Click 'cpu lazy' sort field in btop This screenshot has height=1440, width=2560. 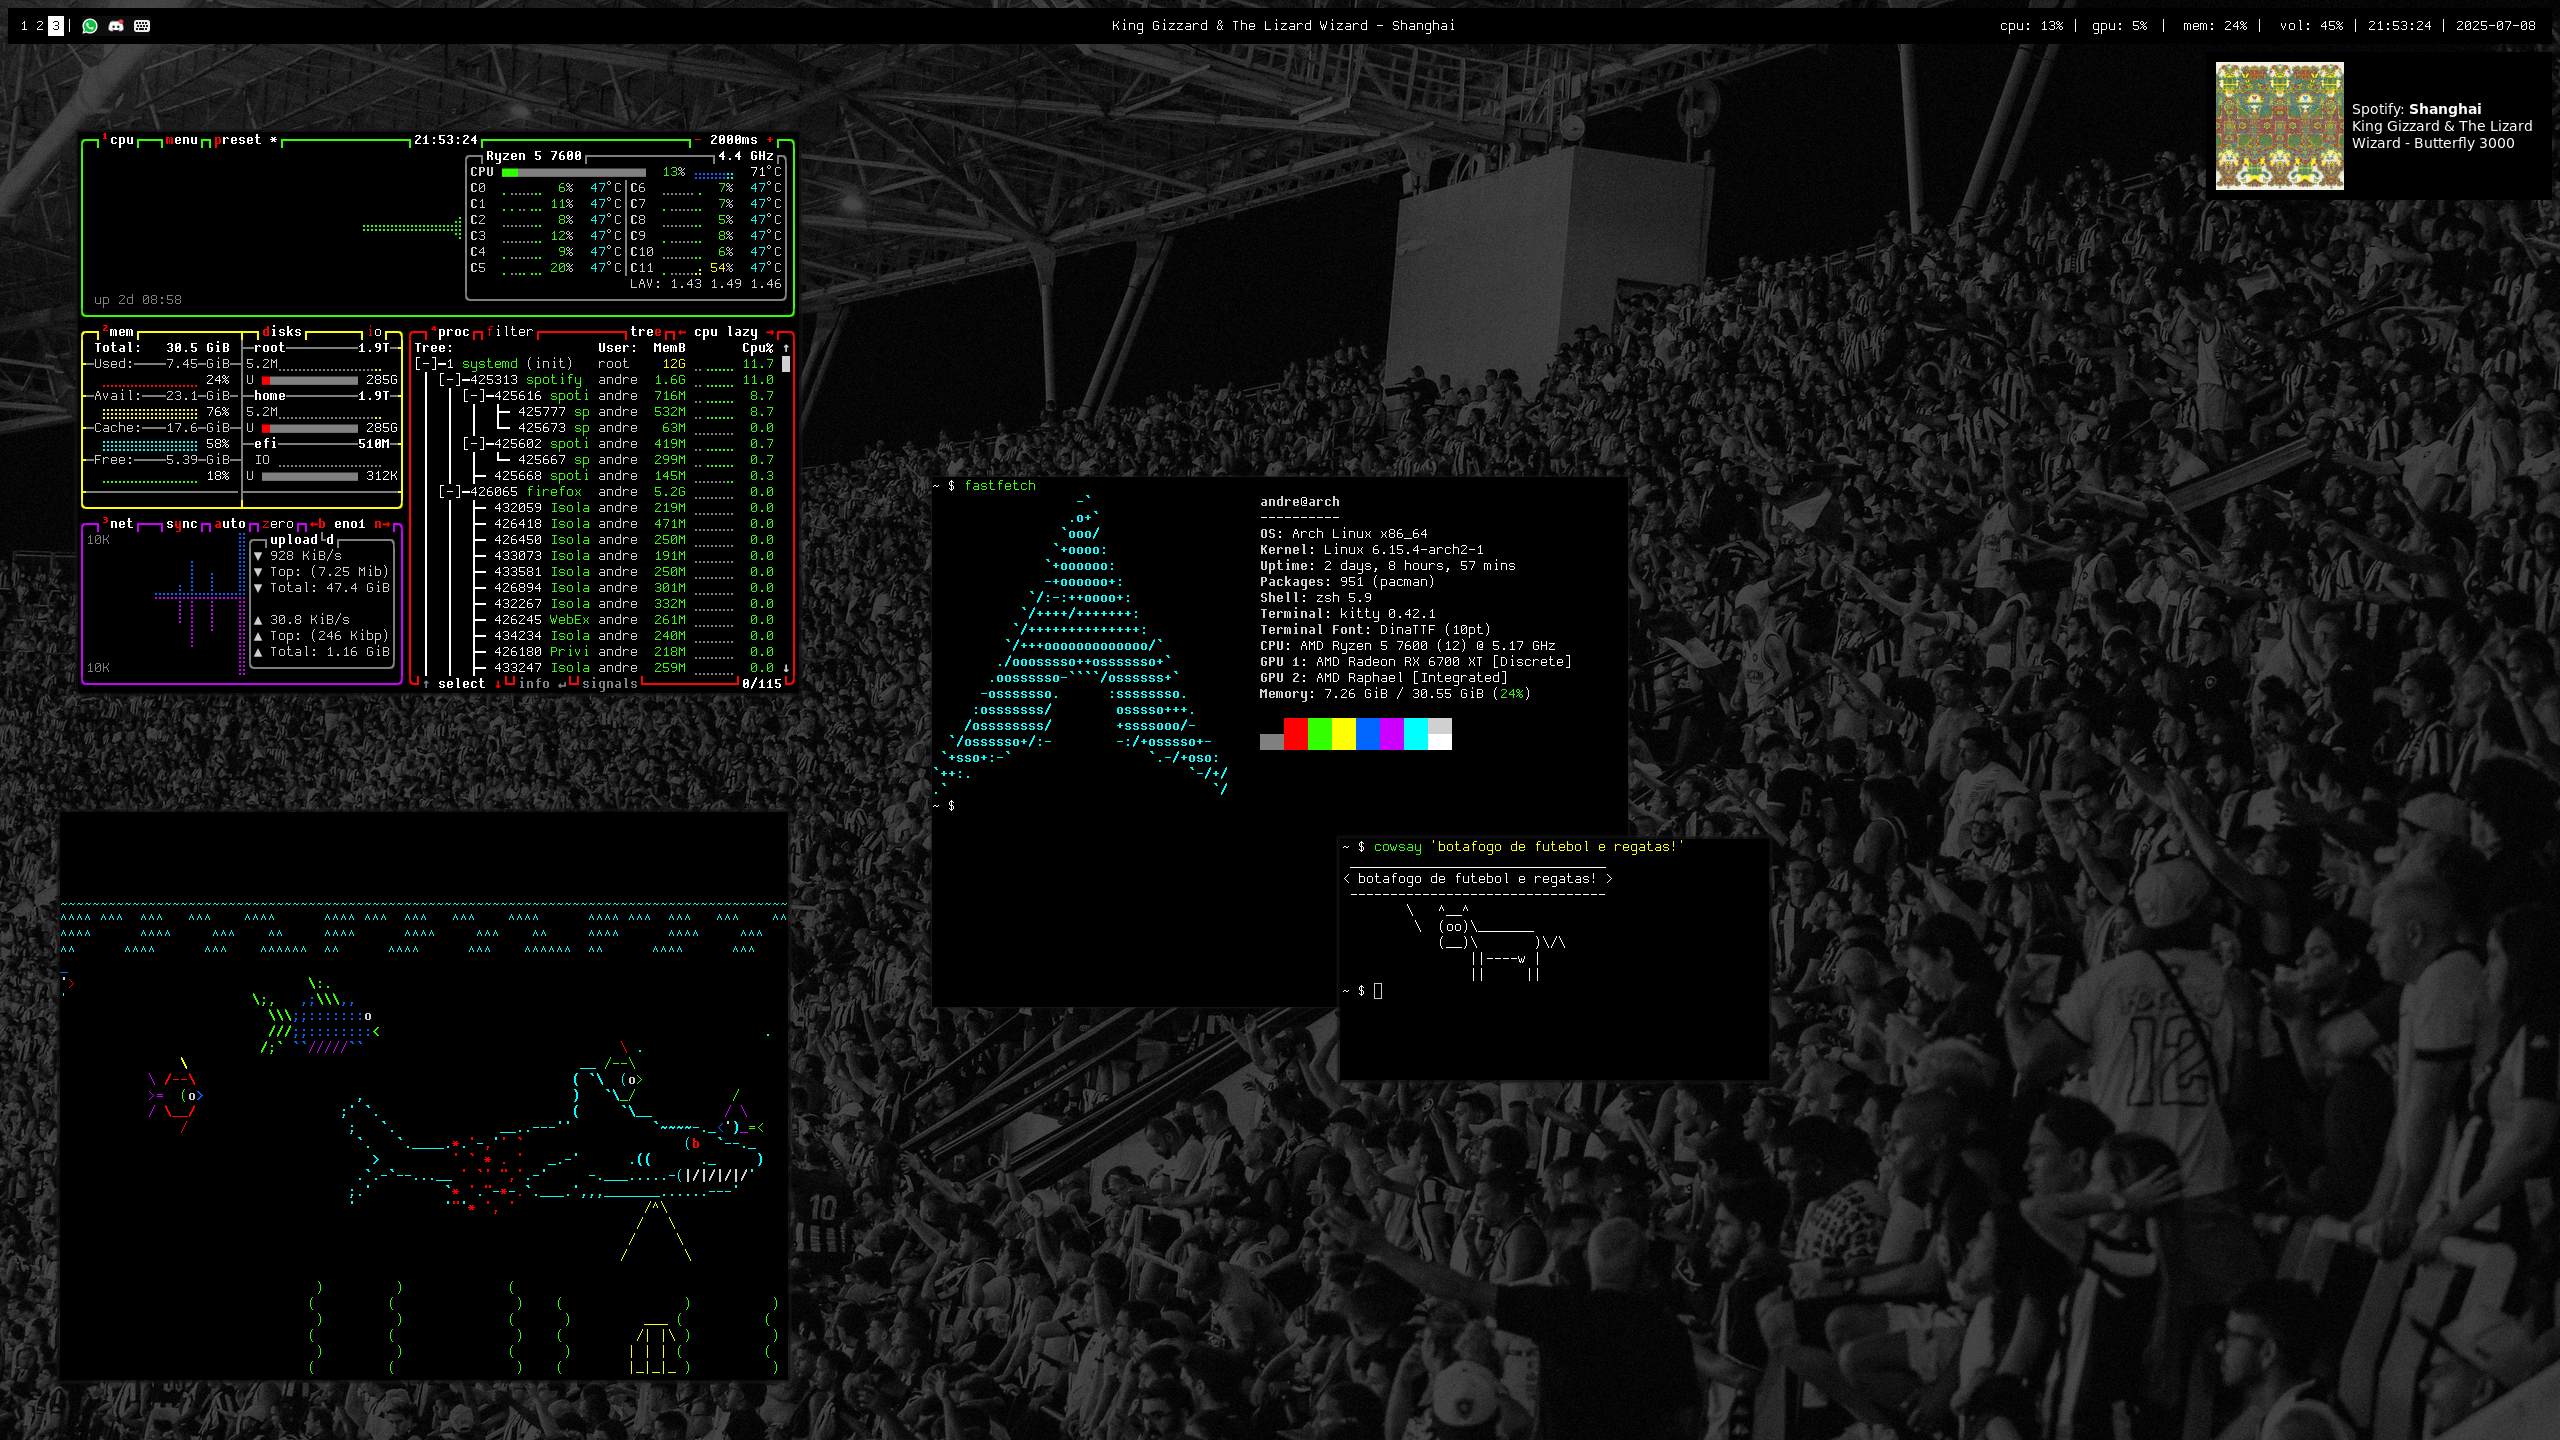726,332
